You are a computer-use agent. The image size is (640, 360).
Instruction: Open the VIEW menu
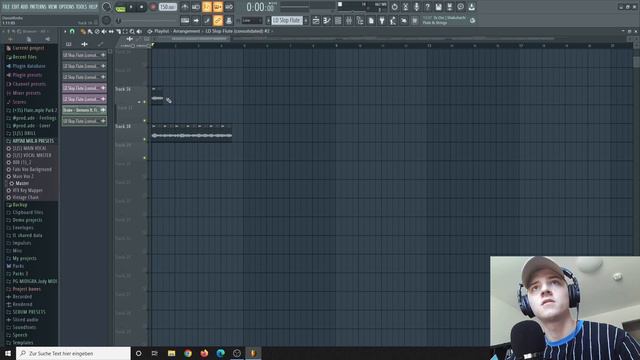(53, 7)
